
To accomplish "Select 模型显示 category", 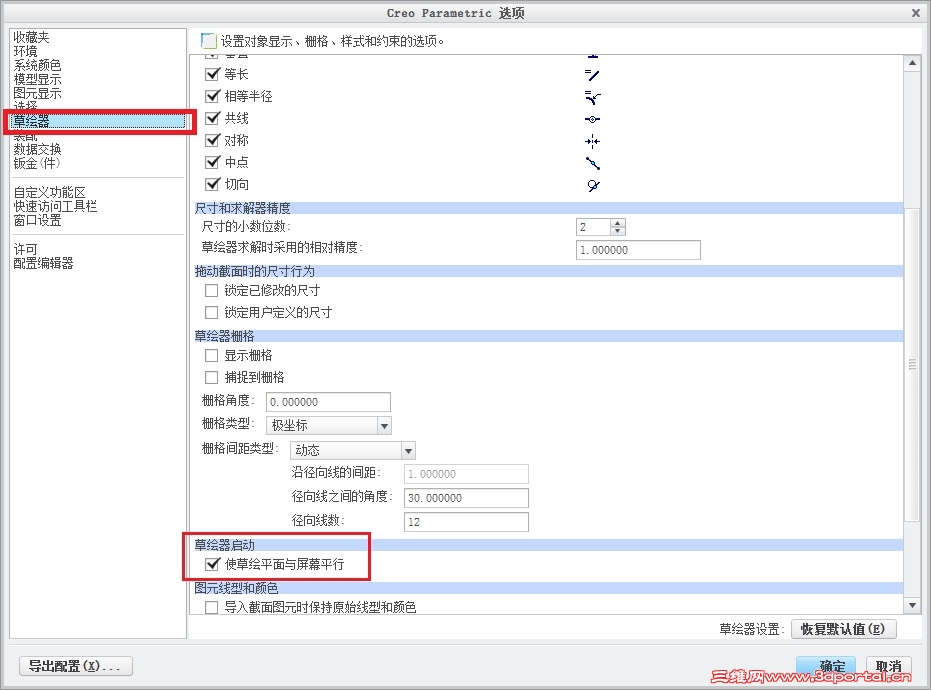I will [37, 80].
